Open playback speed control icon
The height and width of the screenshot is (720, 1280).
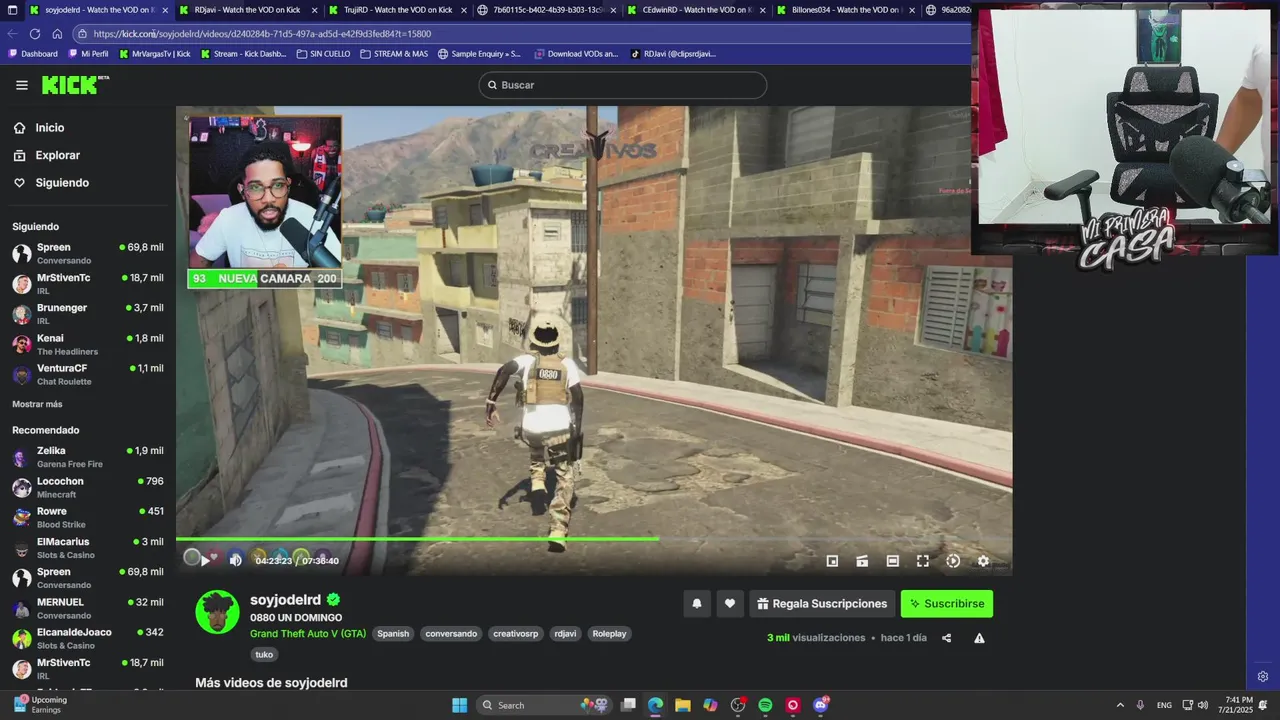coord(953,561)
